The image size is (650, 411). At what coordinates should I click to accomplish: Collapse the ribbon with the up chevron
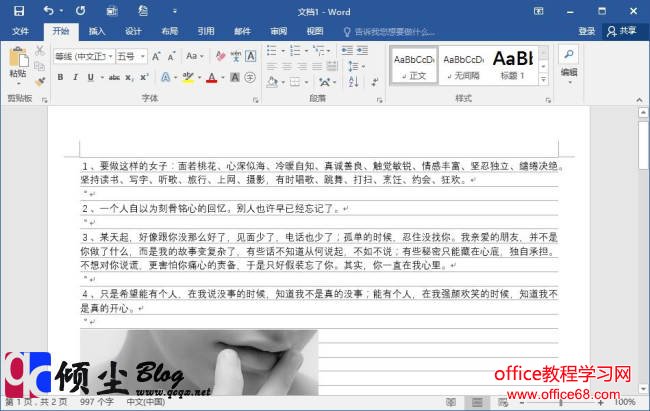pyautogui.click(x=639, y=100)
